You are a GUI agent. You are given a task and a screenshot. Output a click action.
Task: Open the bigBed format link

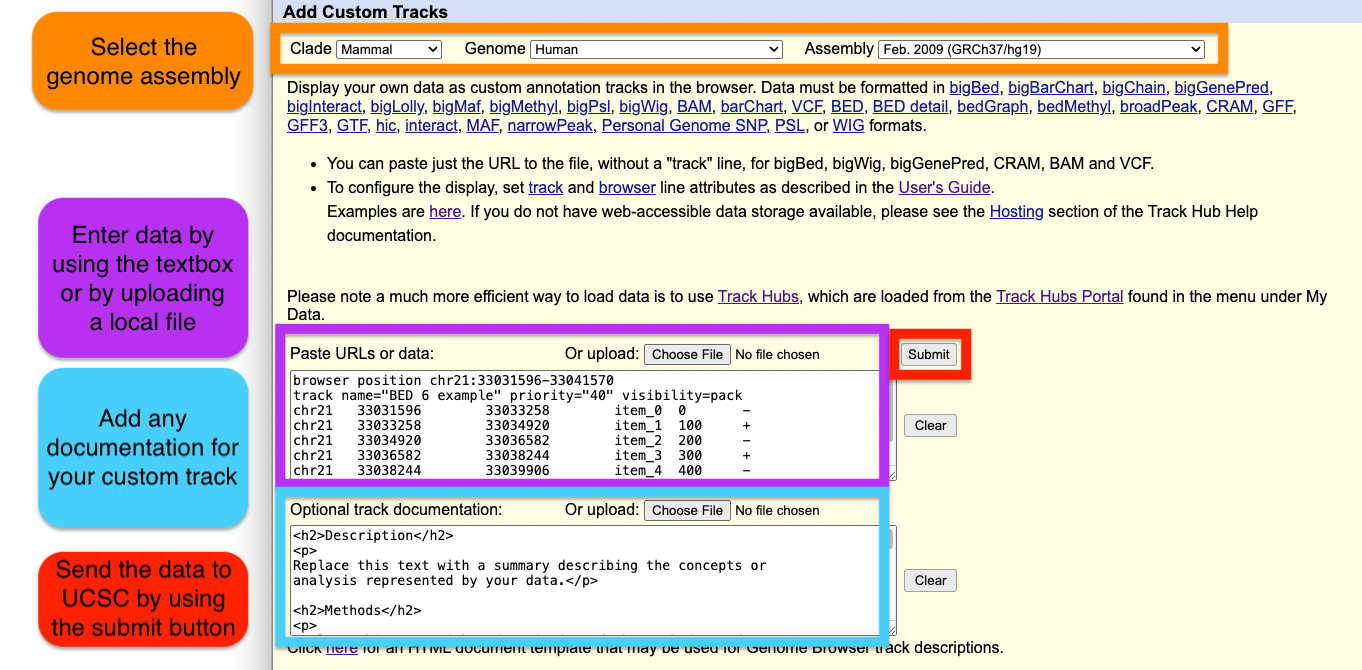[974, 87]
